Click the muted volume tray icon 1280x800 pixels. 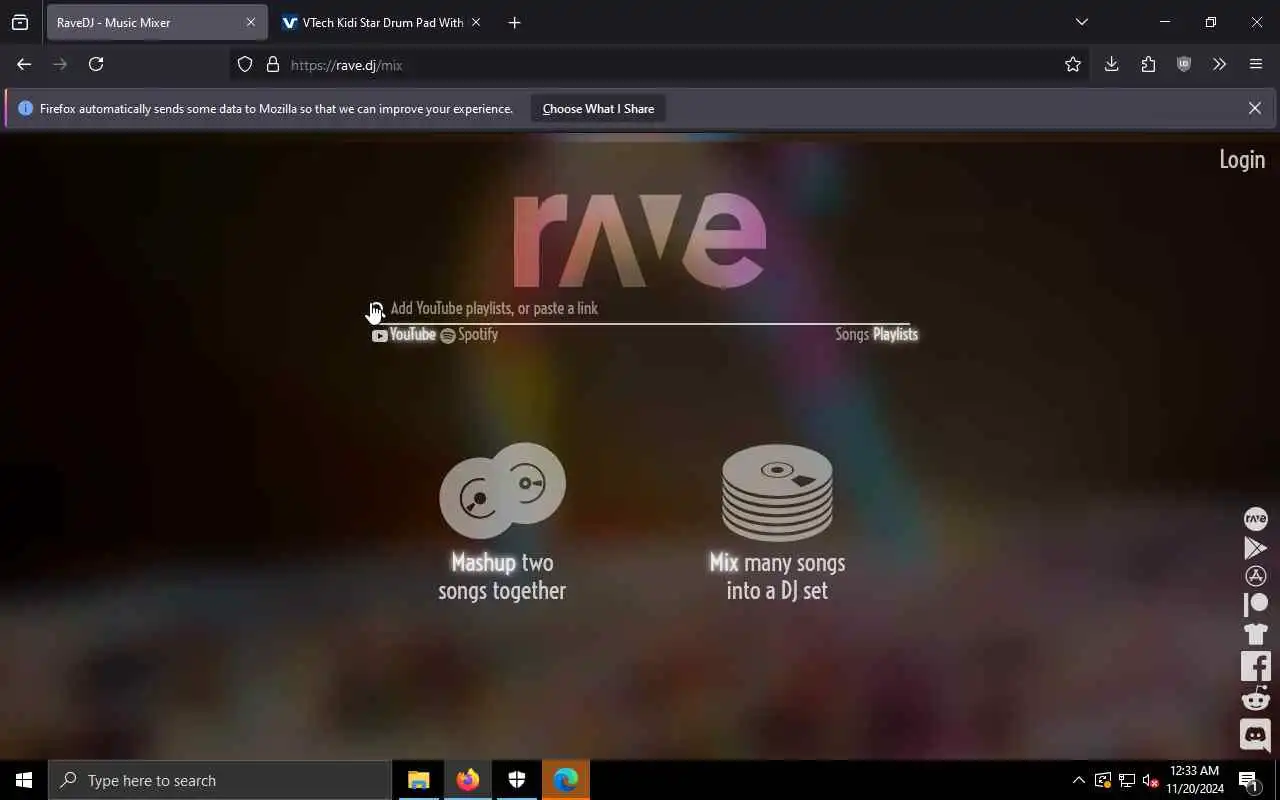[1151, 780]
